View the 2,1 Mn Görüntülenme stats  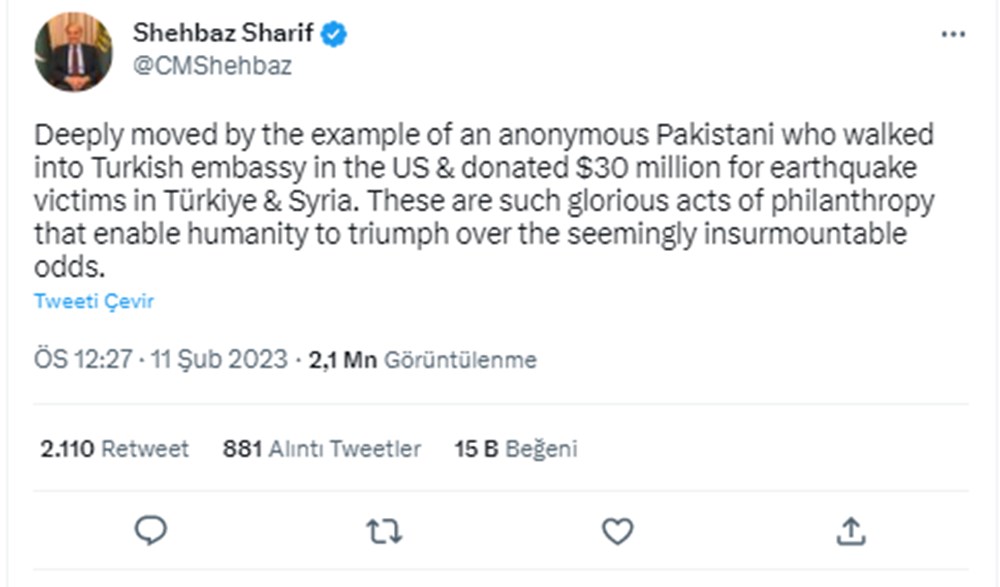pos(422,360)
